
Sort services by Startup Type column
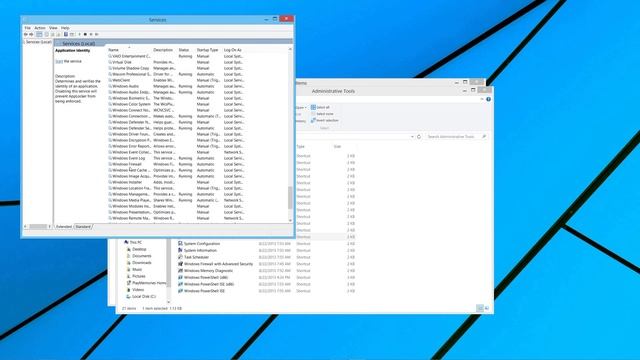click(207, 50)
